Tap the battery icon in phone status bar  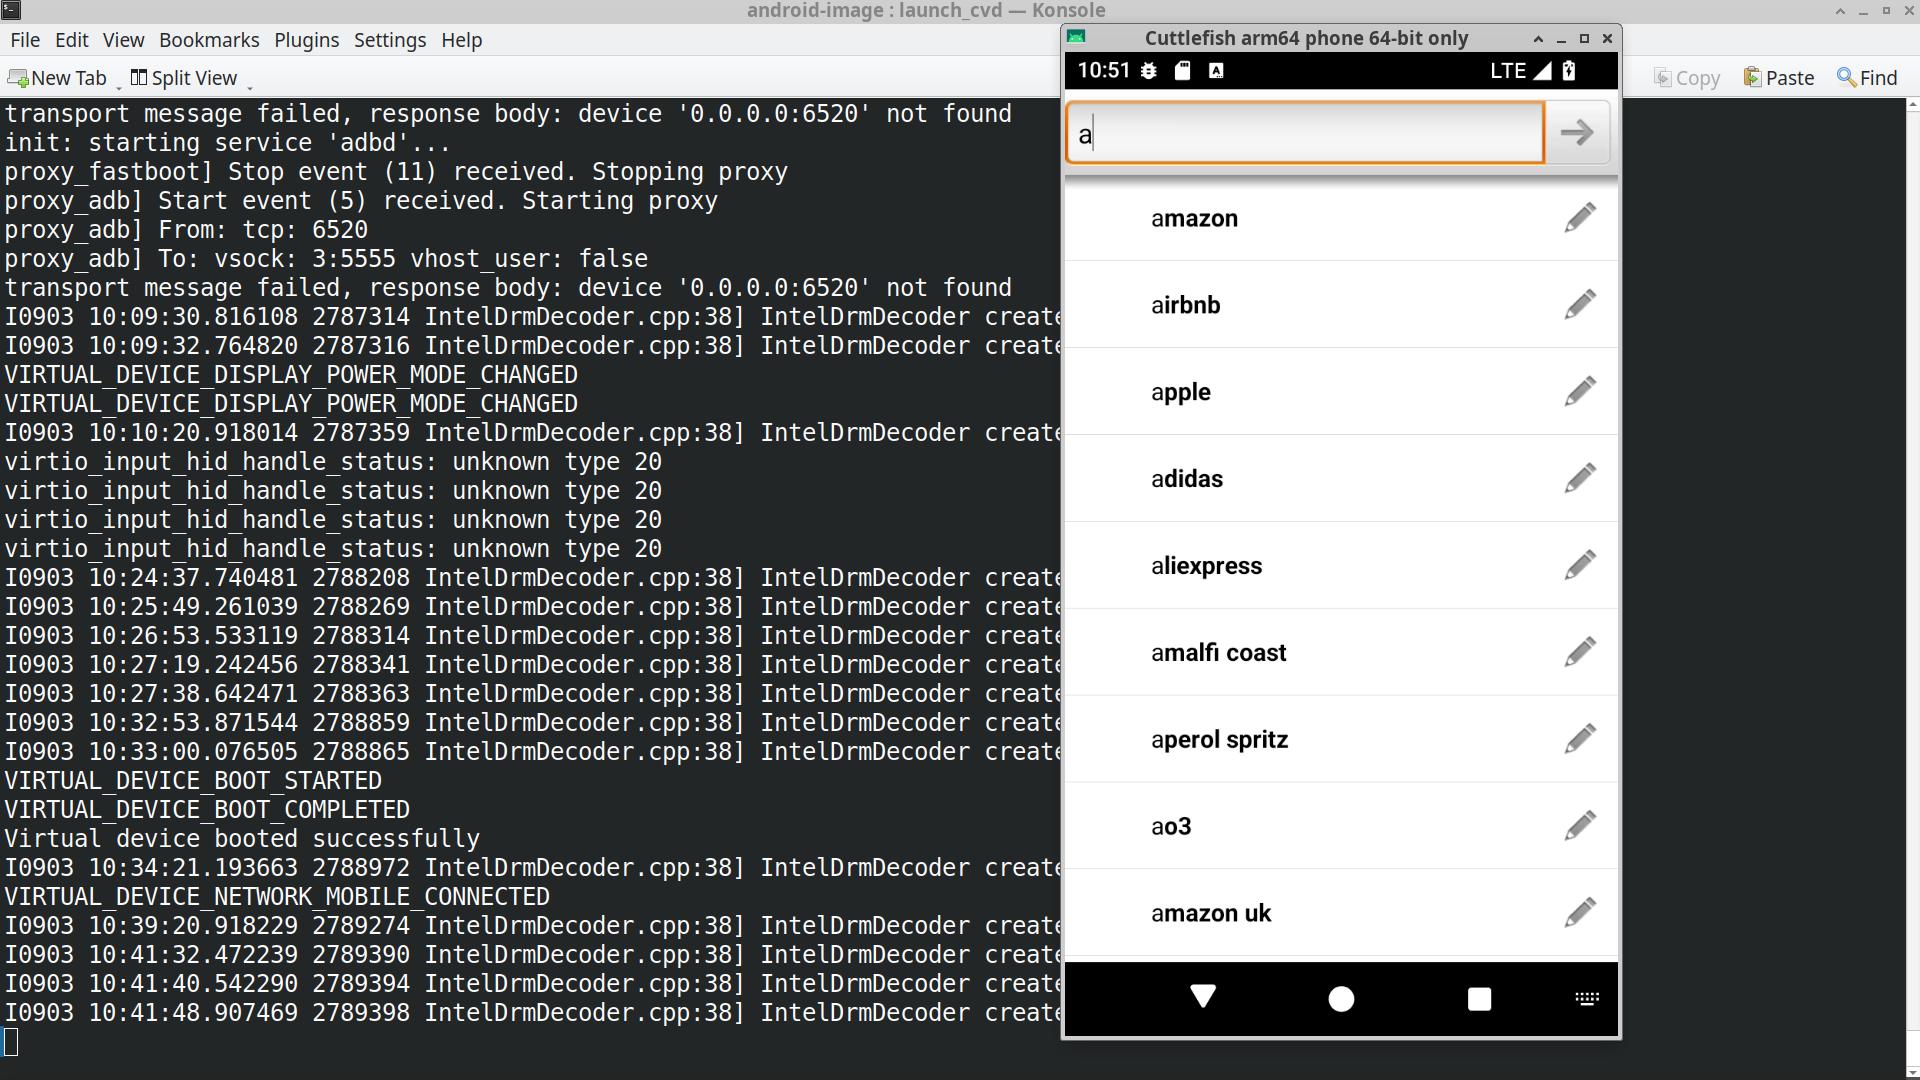click(x=1569, y=71)
